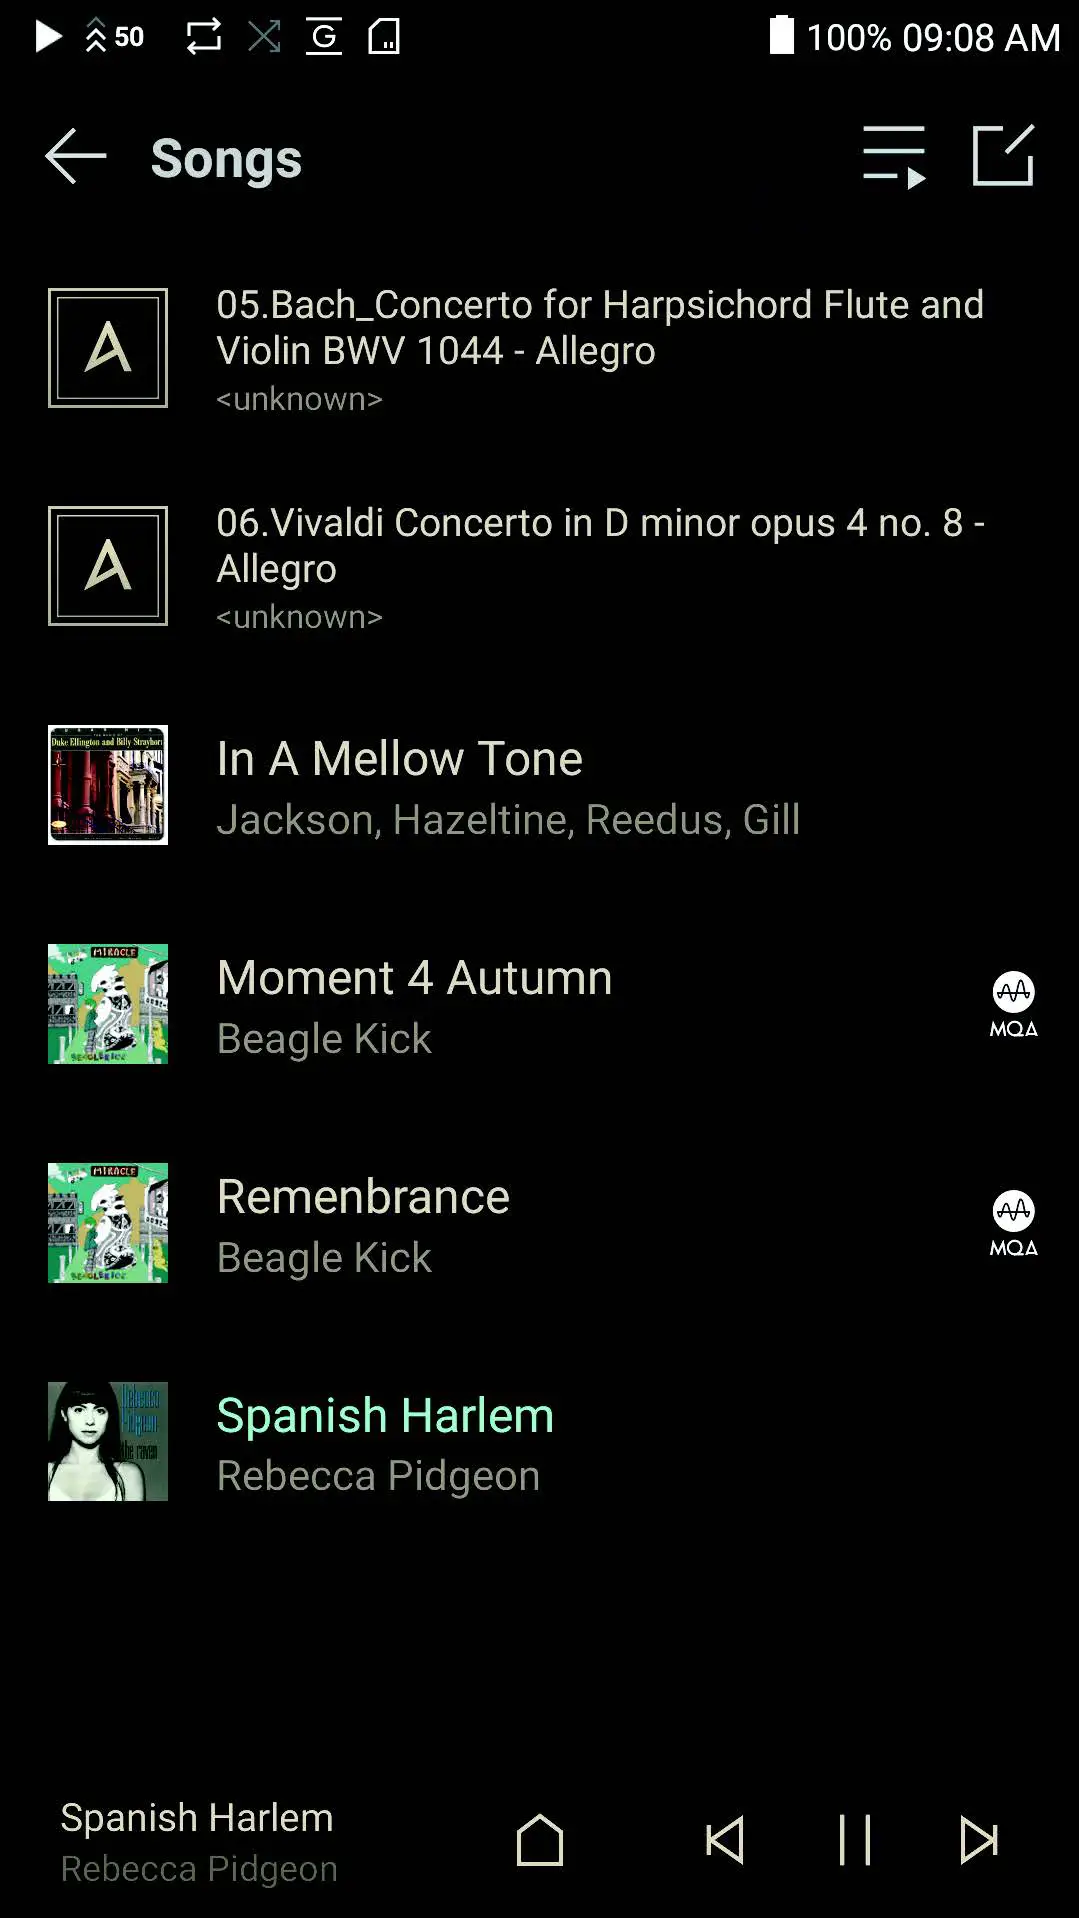Tap the volume 50 indicator
The height and width of the screenshot is (1918, 1079).
coord(115,37)
